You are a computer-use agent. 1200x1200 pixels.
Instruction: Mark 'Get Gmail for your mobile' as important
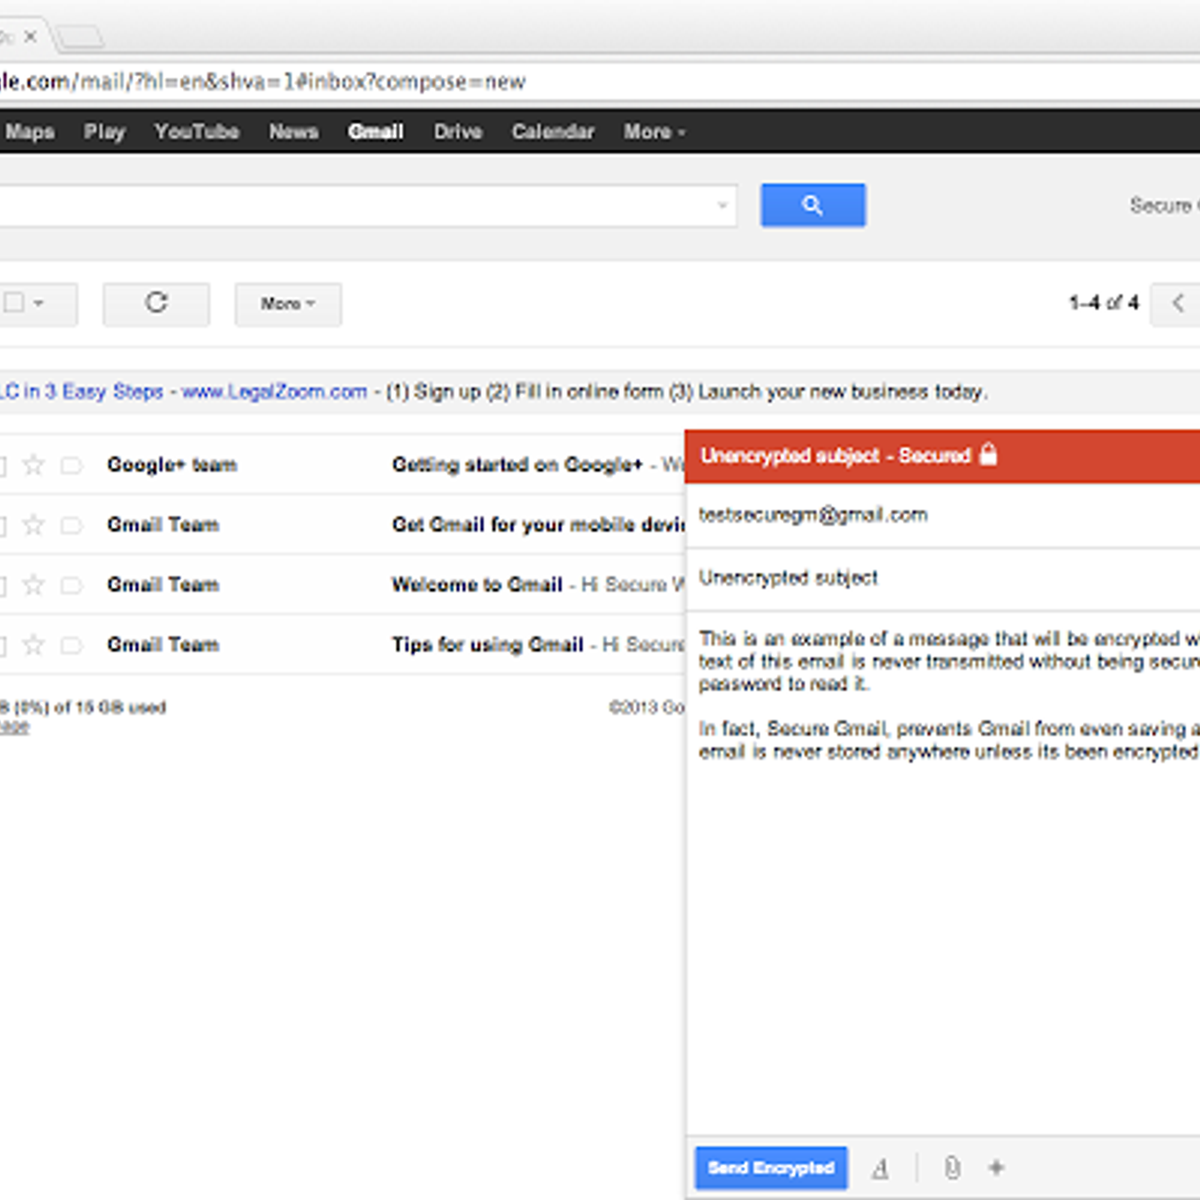[x=71, y=525]
